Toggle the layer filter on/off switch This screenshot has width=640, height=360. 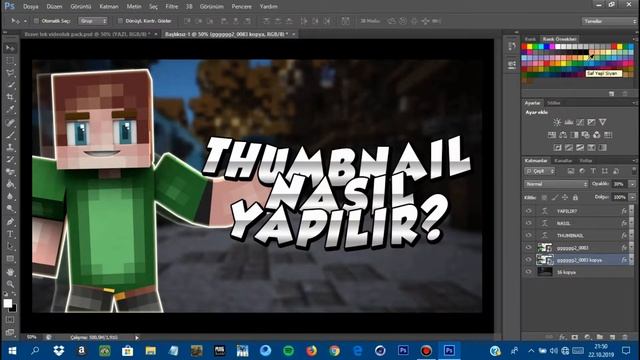coord(633,171)
